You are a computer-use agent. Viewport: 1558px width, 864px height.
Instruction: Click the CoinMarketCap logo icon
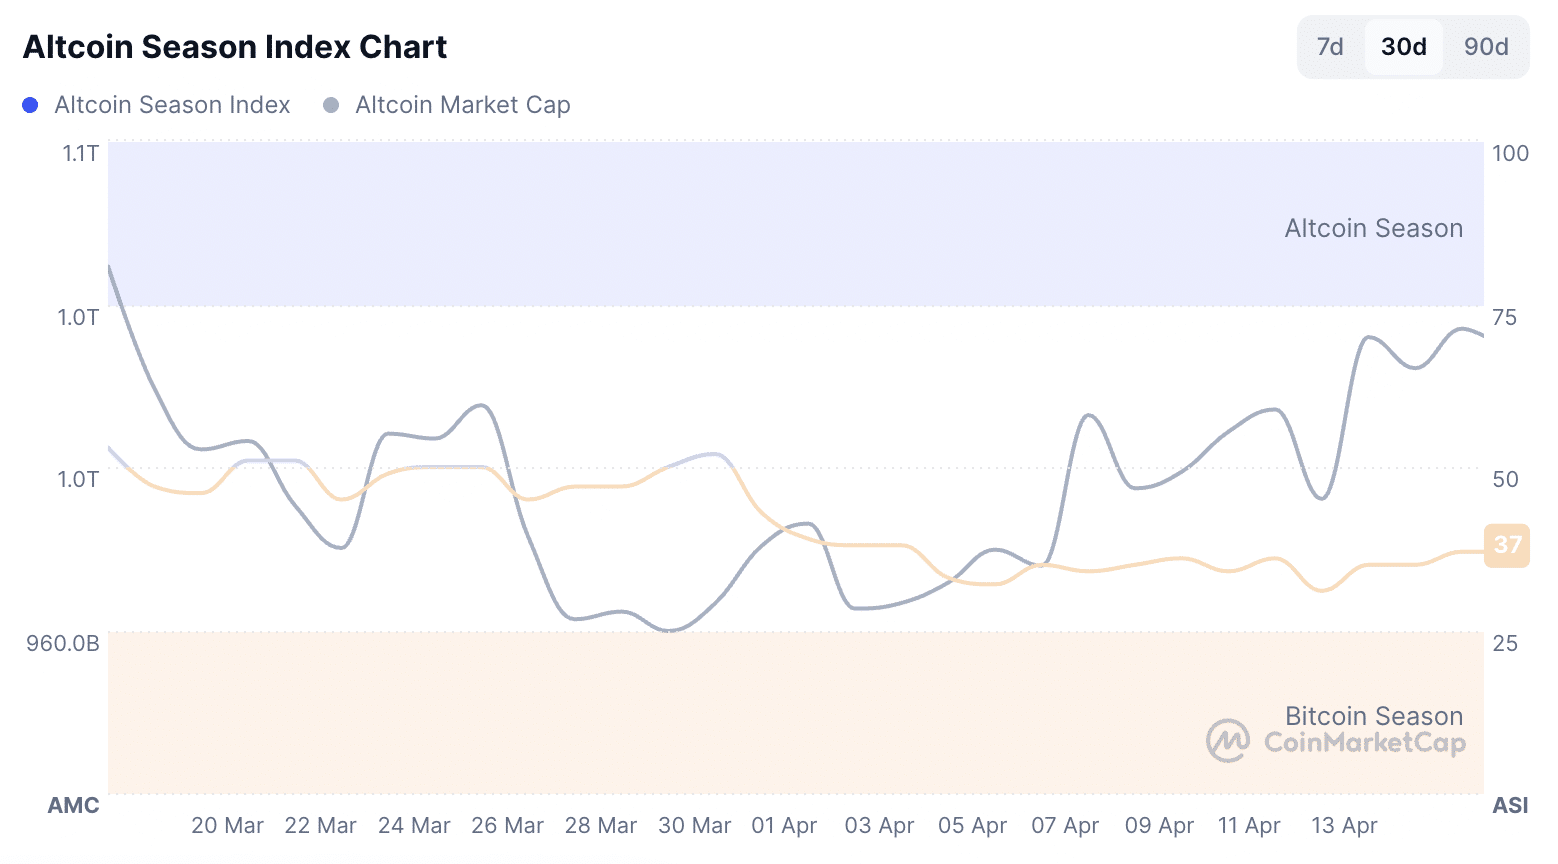pos(1228,741)
